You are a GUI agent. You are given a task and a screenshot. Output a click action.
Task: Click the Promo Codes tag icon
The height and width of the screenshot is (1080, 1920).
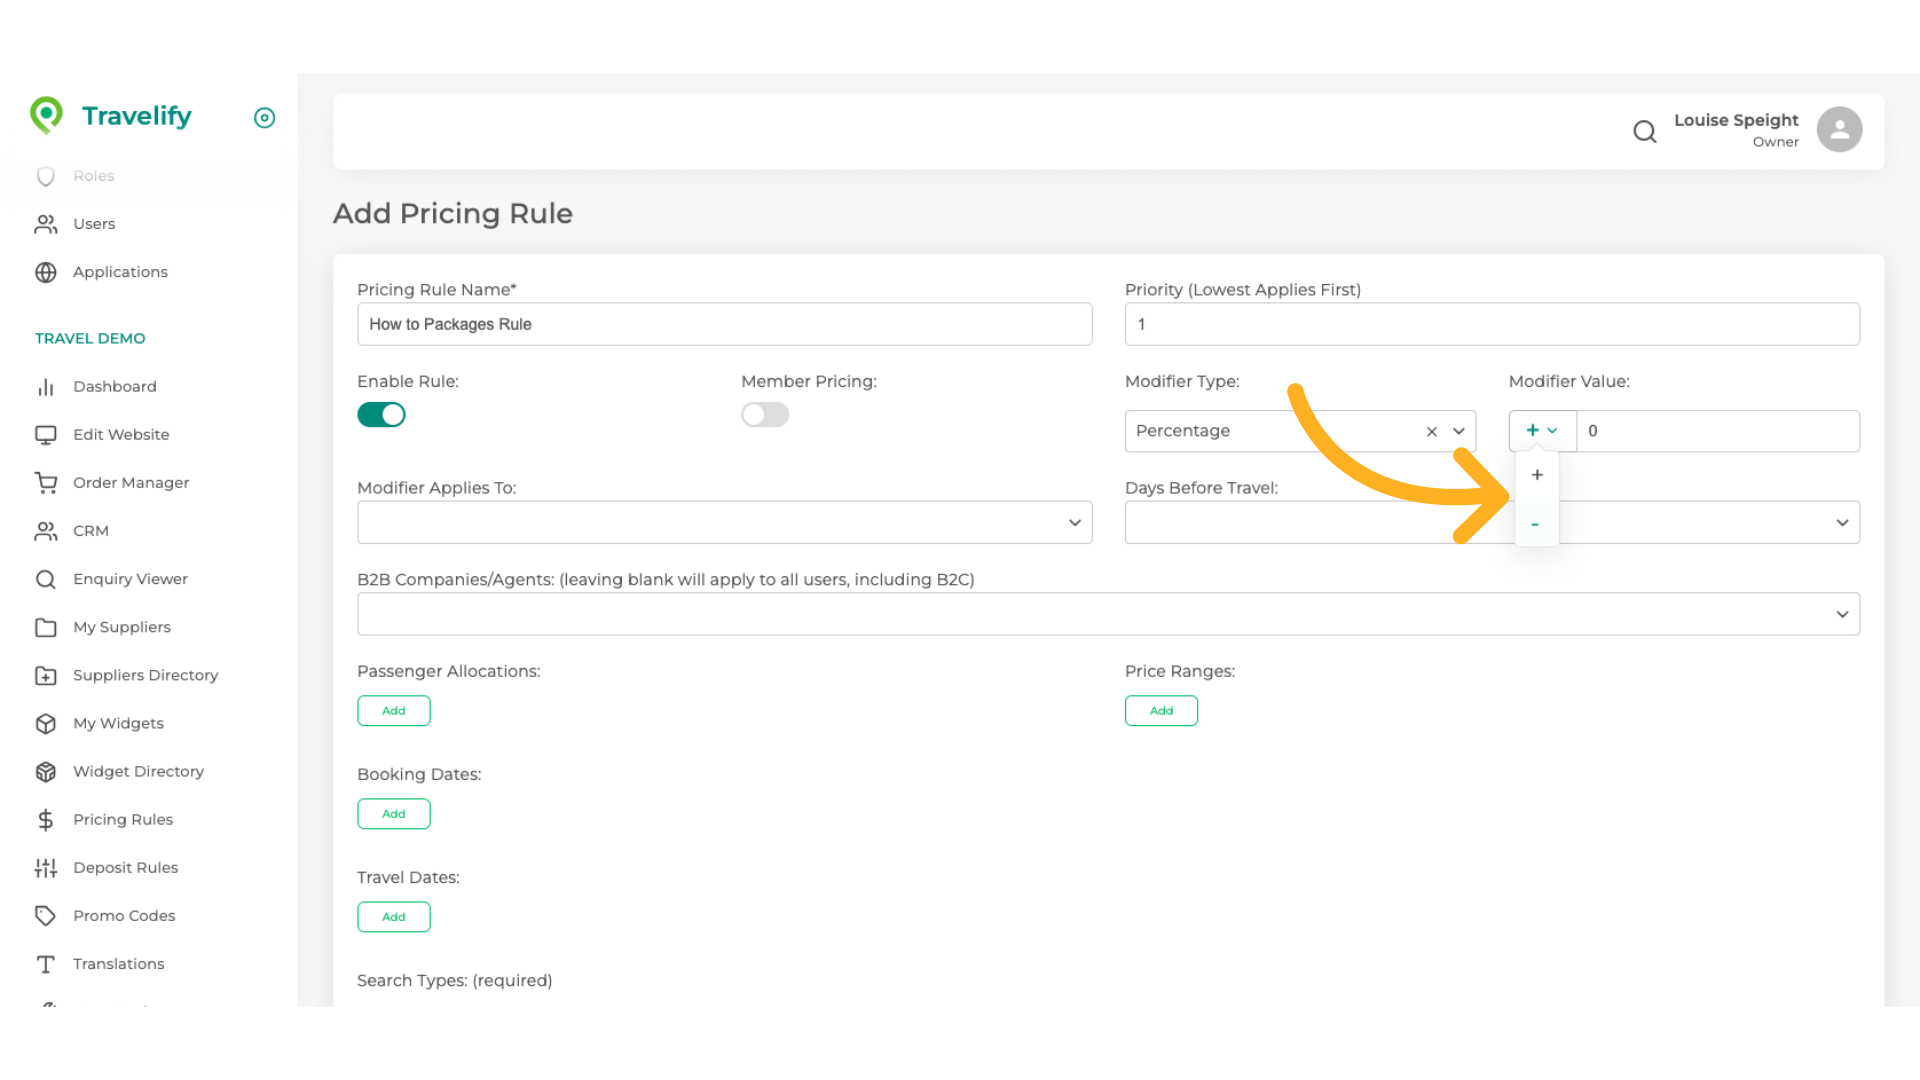(46, 915)
